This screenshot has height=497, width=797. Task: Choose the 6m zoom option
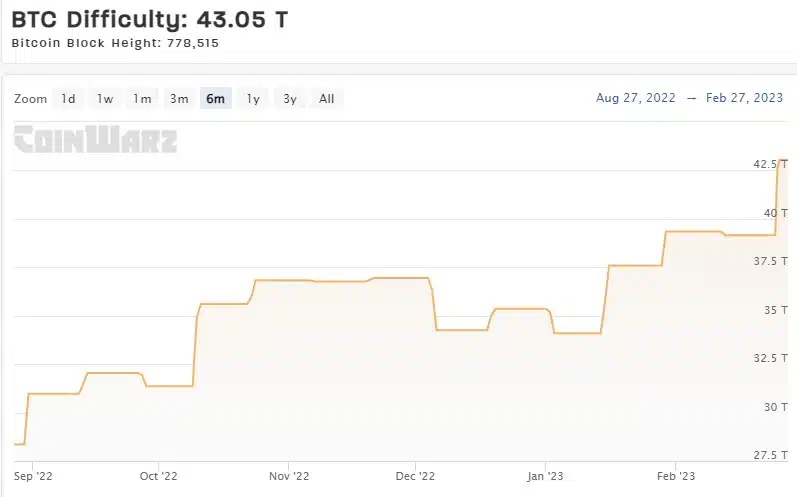(216, 99)
